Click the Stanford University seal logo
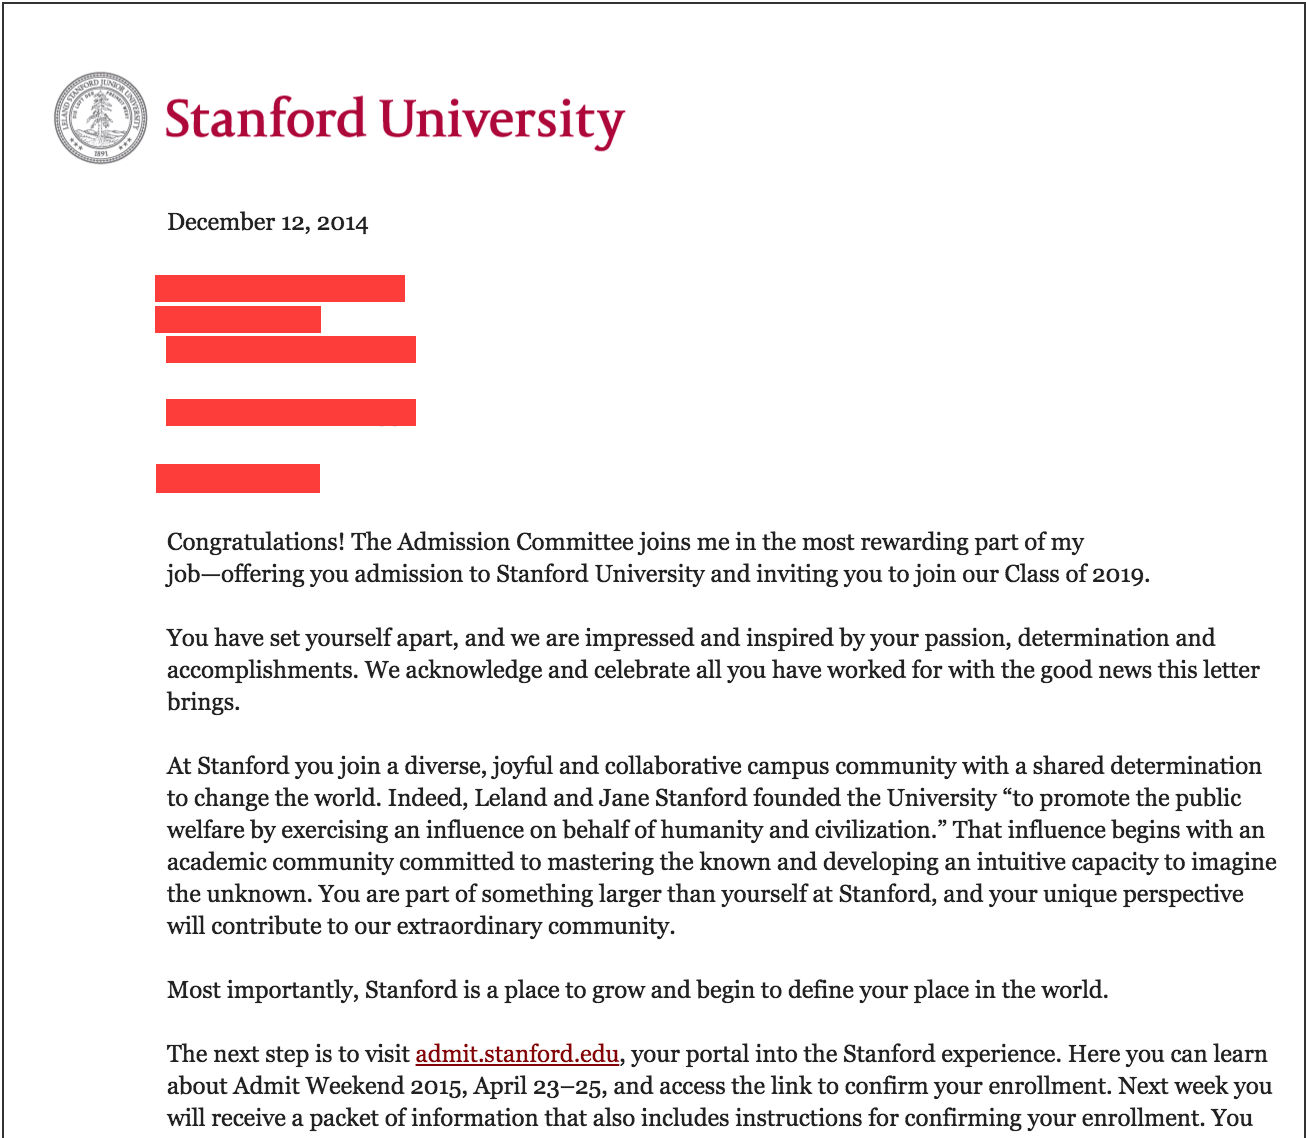 click(102, 118)
